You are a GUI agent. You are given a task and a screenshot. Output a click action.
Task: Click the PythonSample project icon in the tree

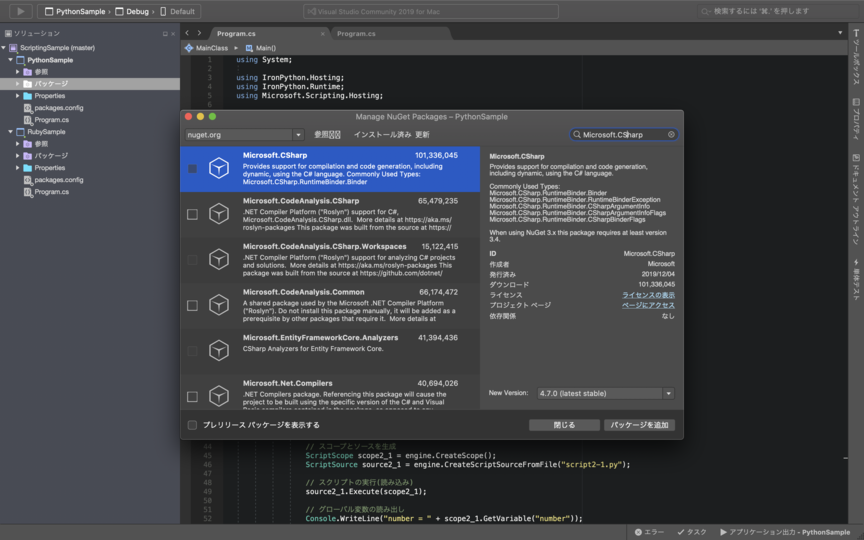20,60
